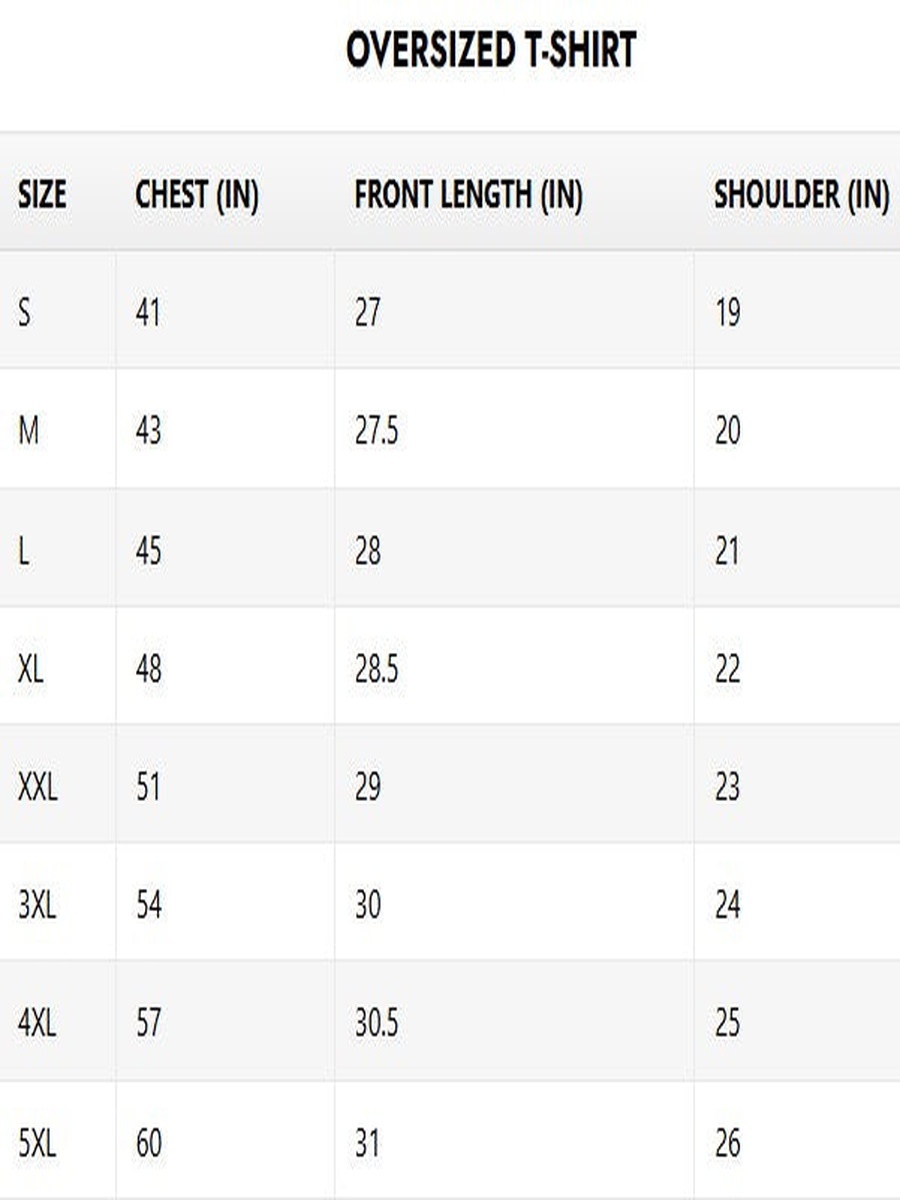This screenshot has width=900, height=1200.
Task: Click the L size row label
Action: [x=23, y=550]
